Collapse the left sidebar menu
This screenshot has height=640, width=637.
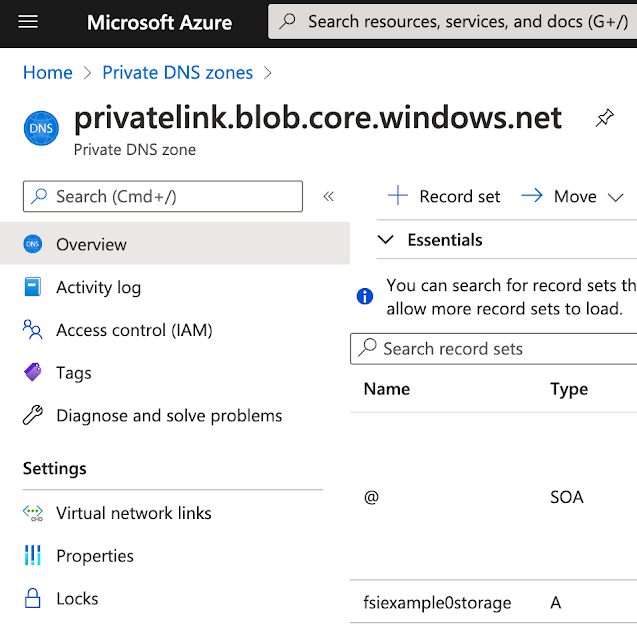328,197
